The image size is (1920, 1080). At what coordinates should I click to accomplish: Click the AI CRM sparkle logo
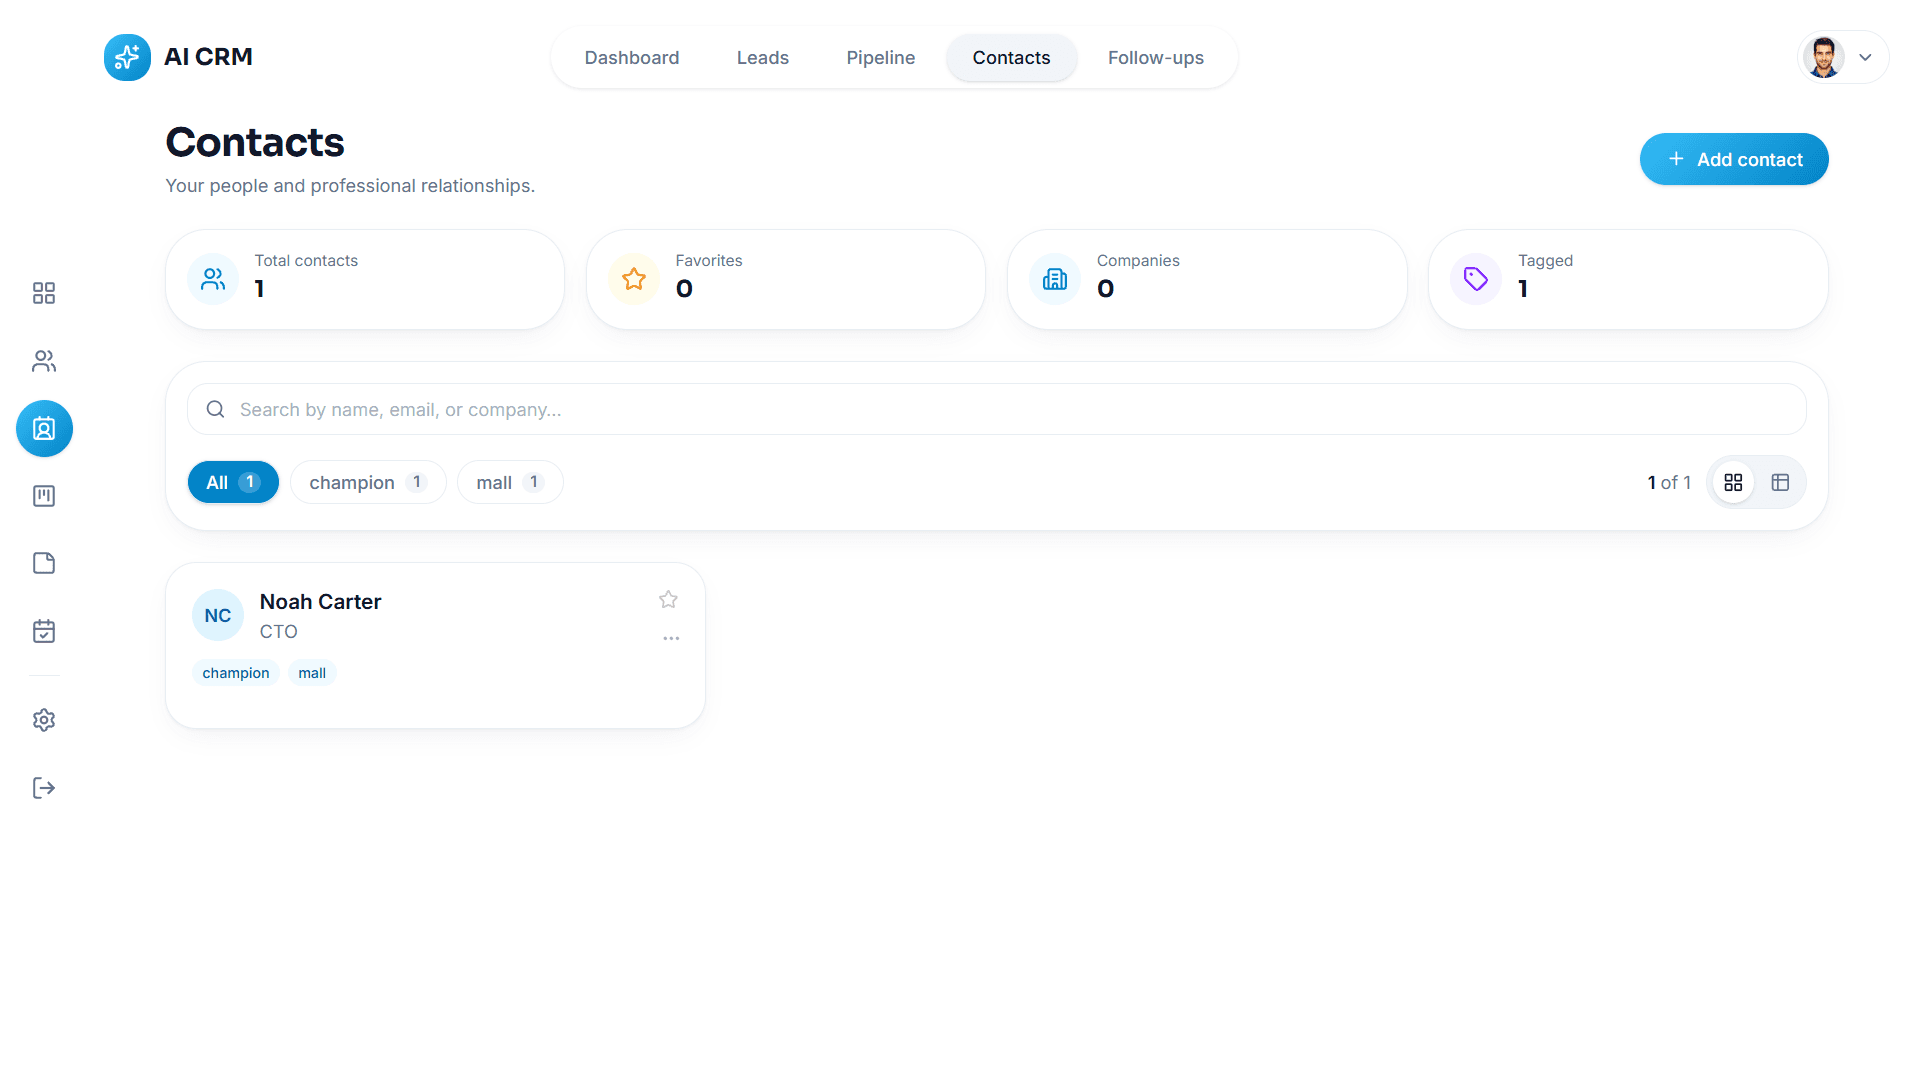127,57
